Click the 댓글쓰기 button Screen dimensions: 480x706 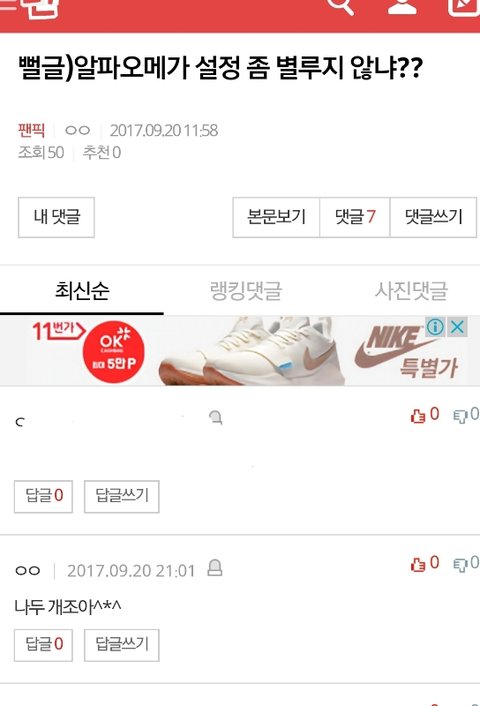click(x=433, y=217)
